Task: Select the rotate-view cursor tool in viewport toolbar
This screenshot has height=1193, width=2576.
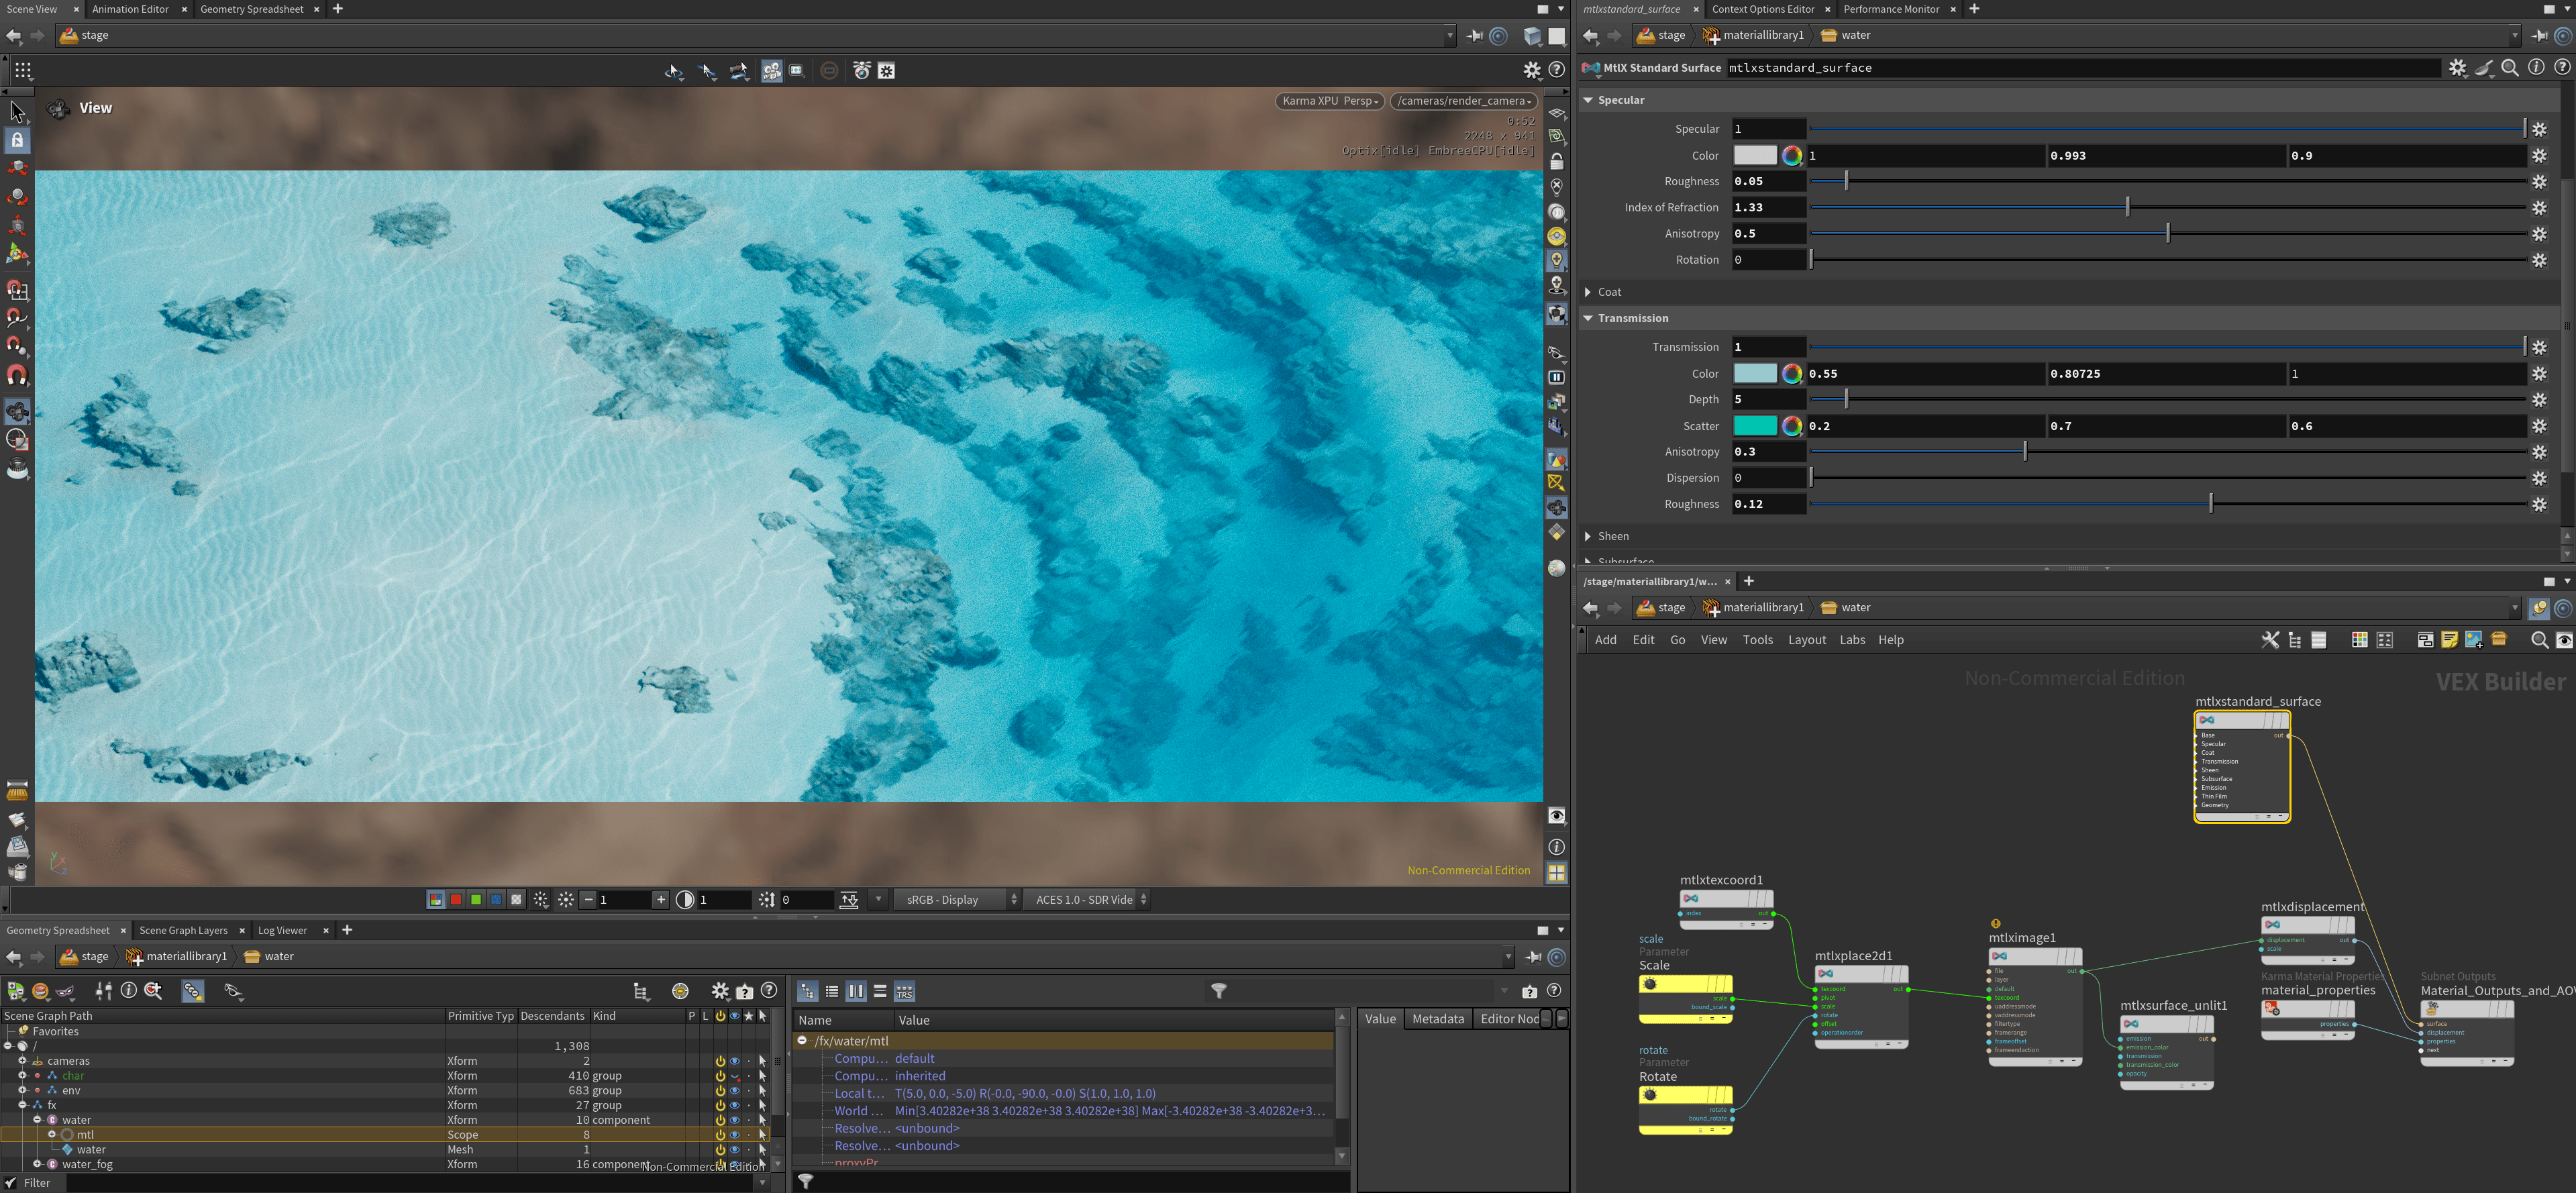Action: click(673, 71)
